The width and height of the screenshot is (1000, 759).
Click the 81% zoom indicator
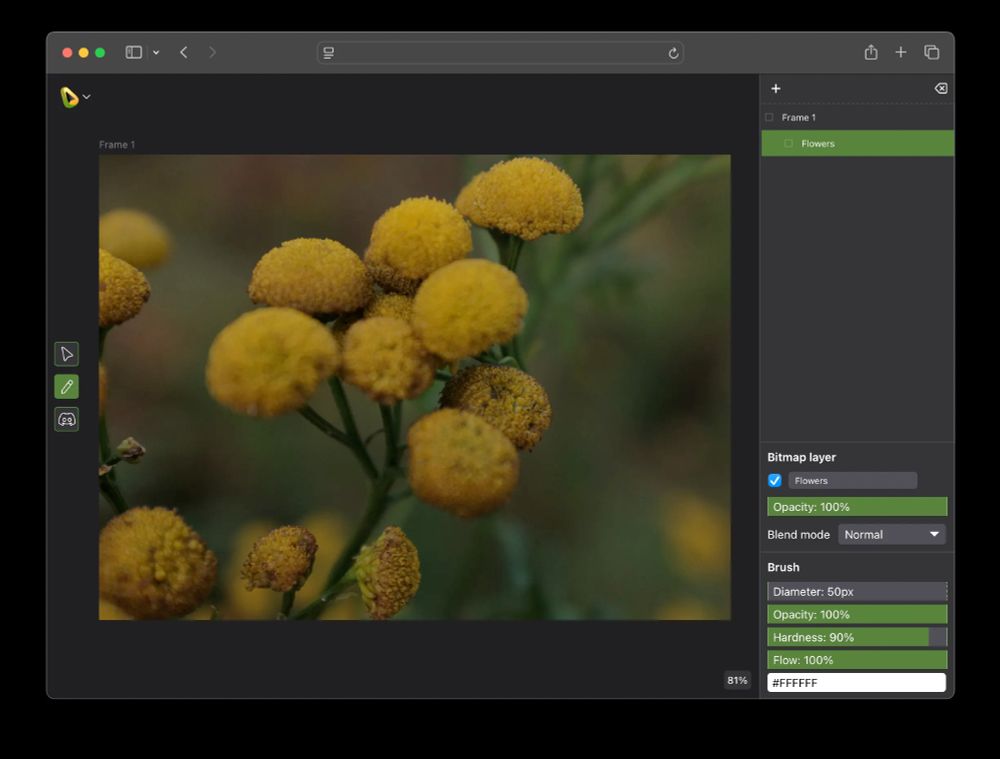(737, 681)
